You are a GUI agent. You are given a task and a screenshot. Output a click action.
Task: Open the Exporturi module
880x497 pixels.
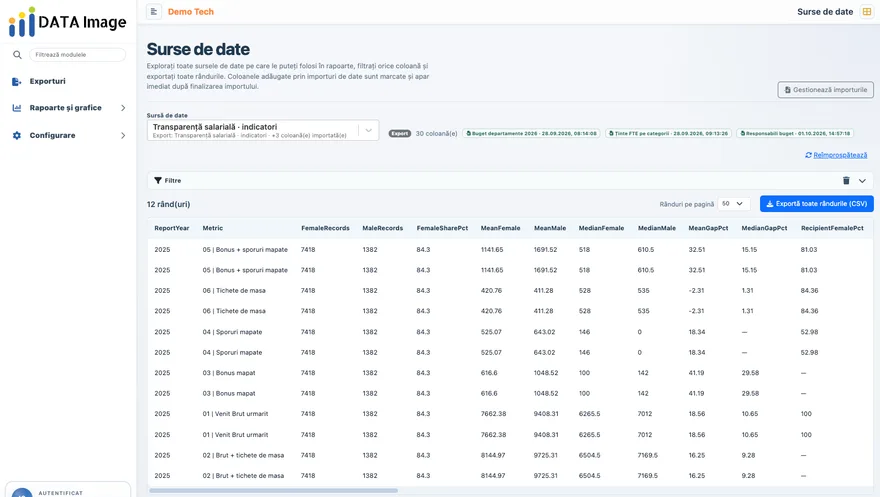coord(47,81)
